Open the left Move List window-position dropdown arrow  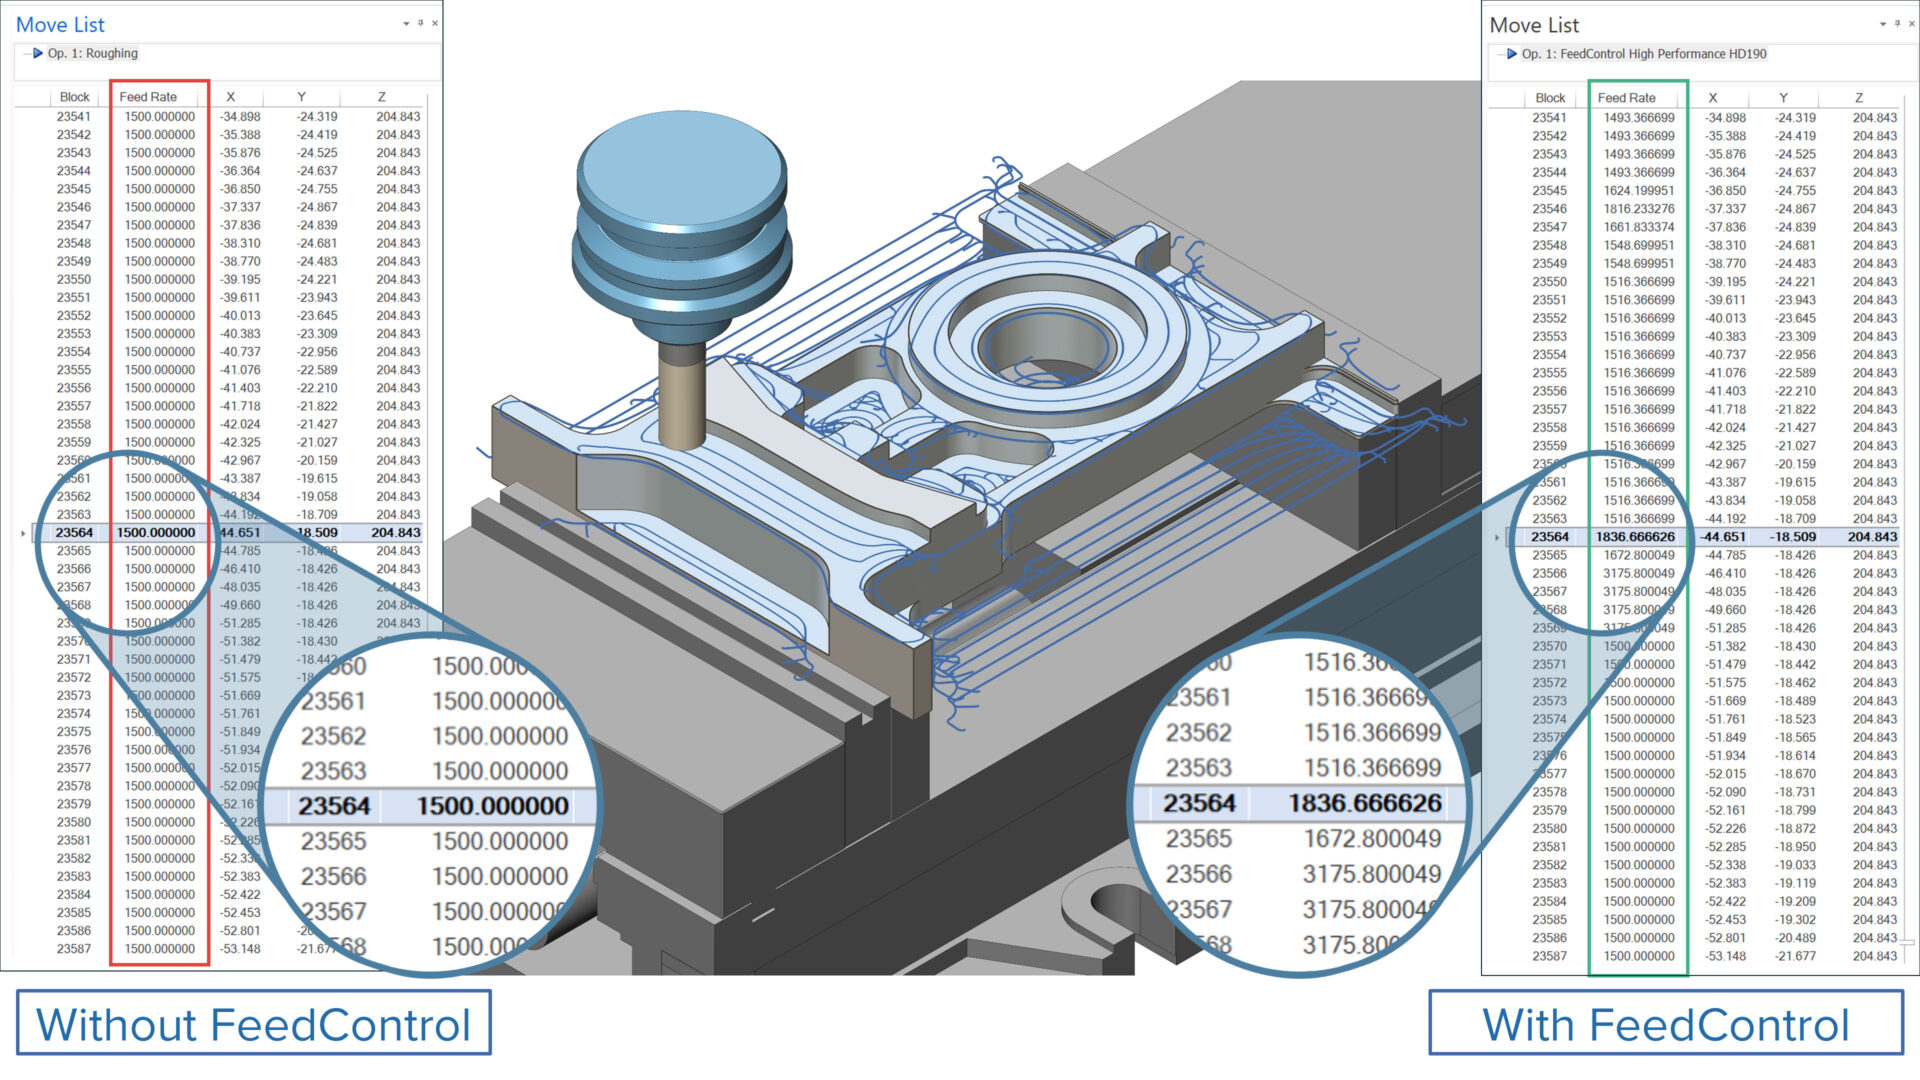pos(406,22)
